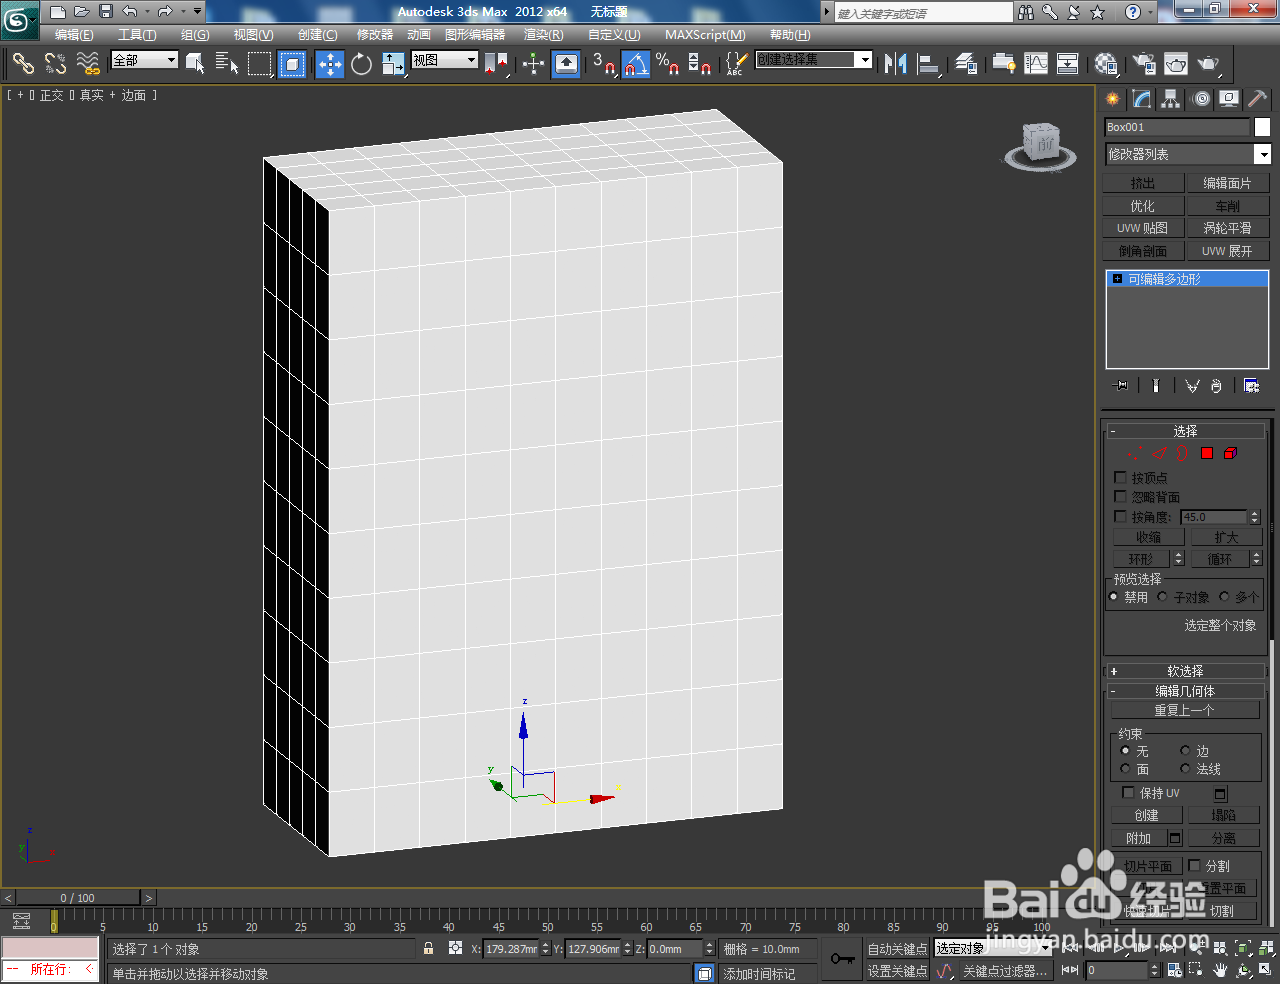Toggle the Angle Snap icon
Viewport: 1280px width, 984px height.
click(x=636, y=64)
